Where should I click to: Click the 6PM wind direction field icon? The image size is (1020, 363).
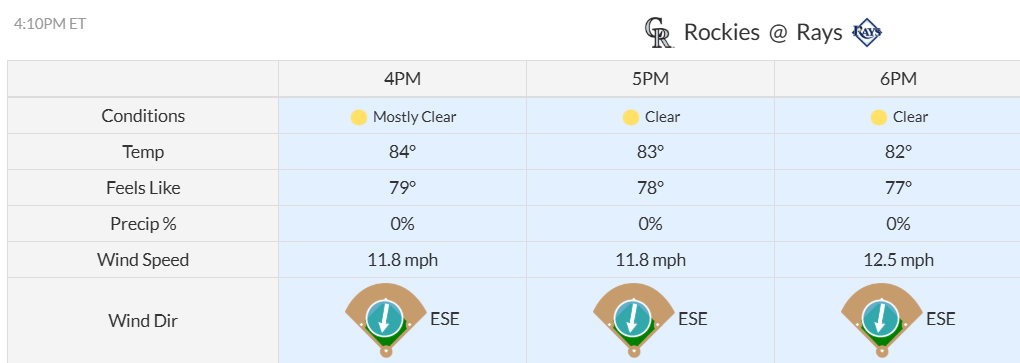coord(881,320)
